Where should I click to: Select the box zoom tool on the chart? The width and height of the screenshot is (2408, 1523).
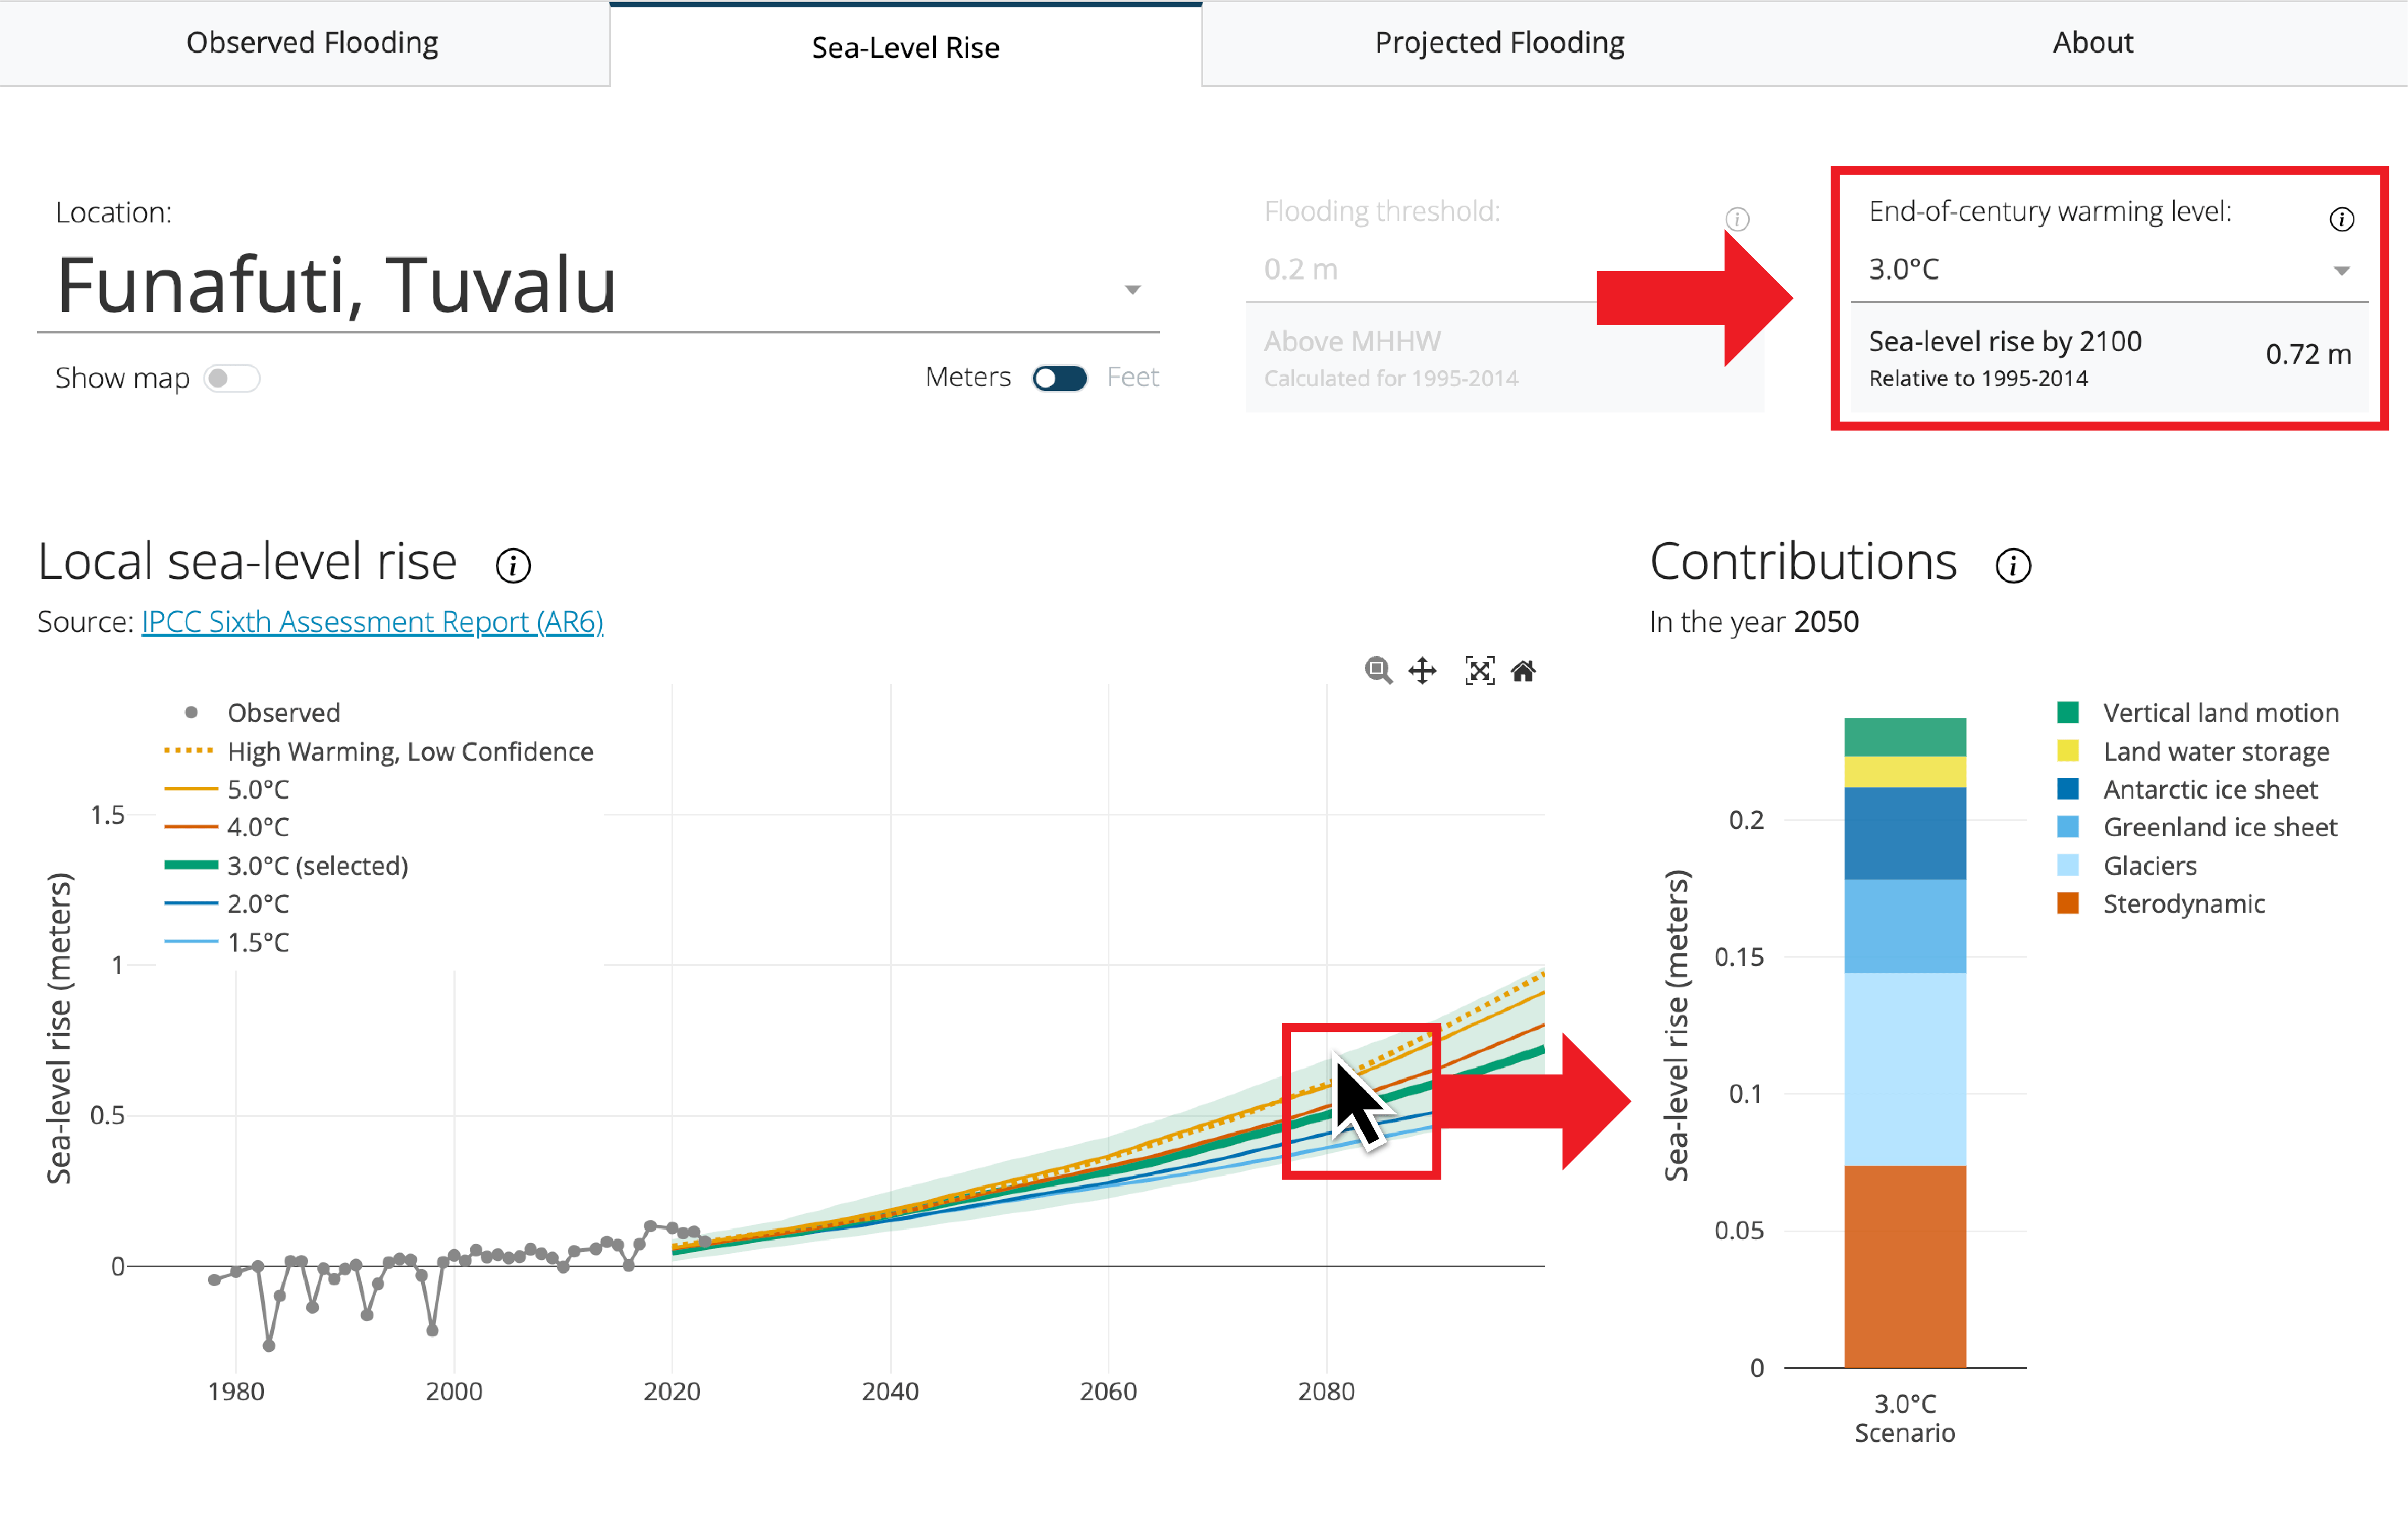tap(1378, 670)
